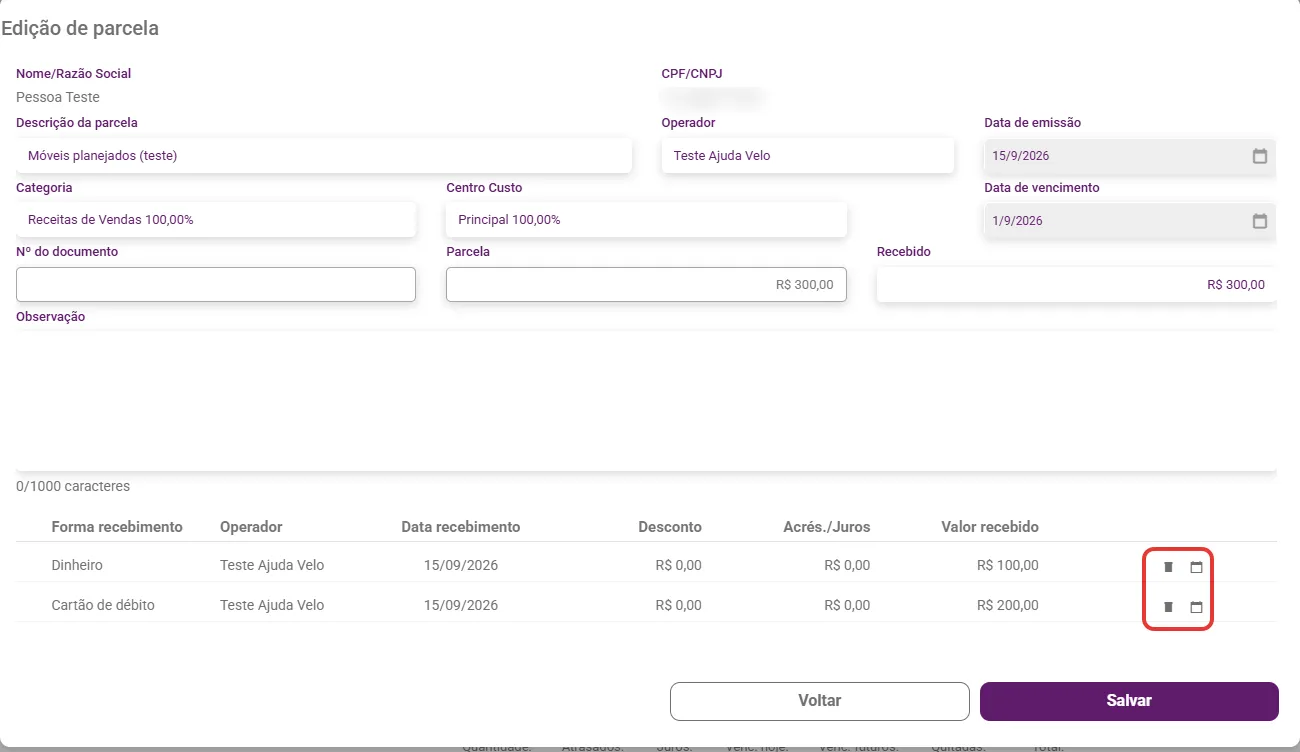
Task: Open the Categoria field
Action: coord(216,220)
